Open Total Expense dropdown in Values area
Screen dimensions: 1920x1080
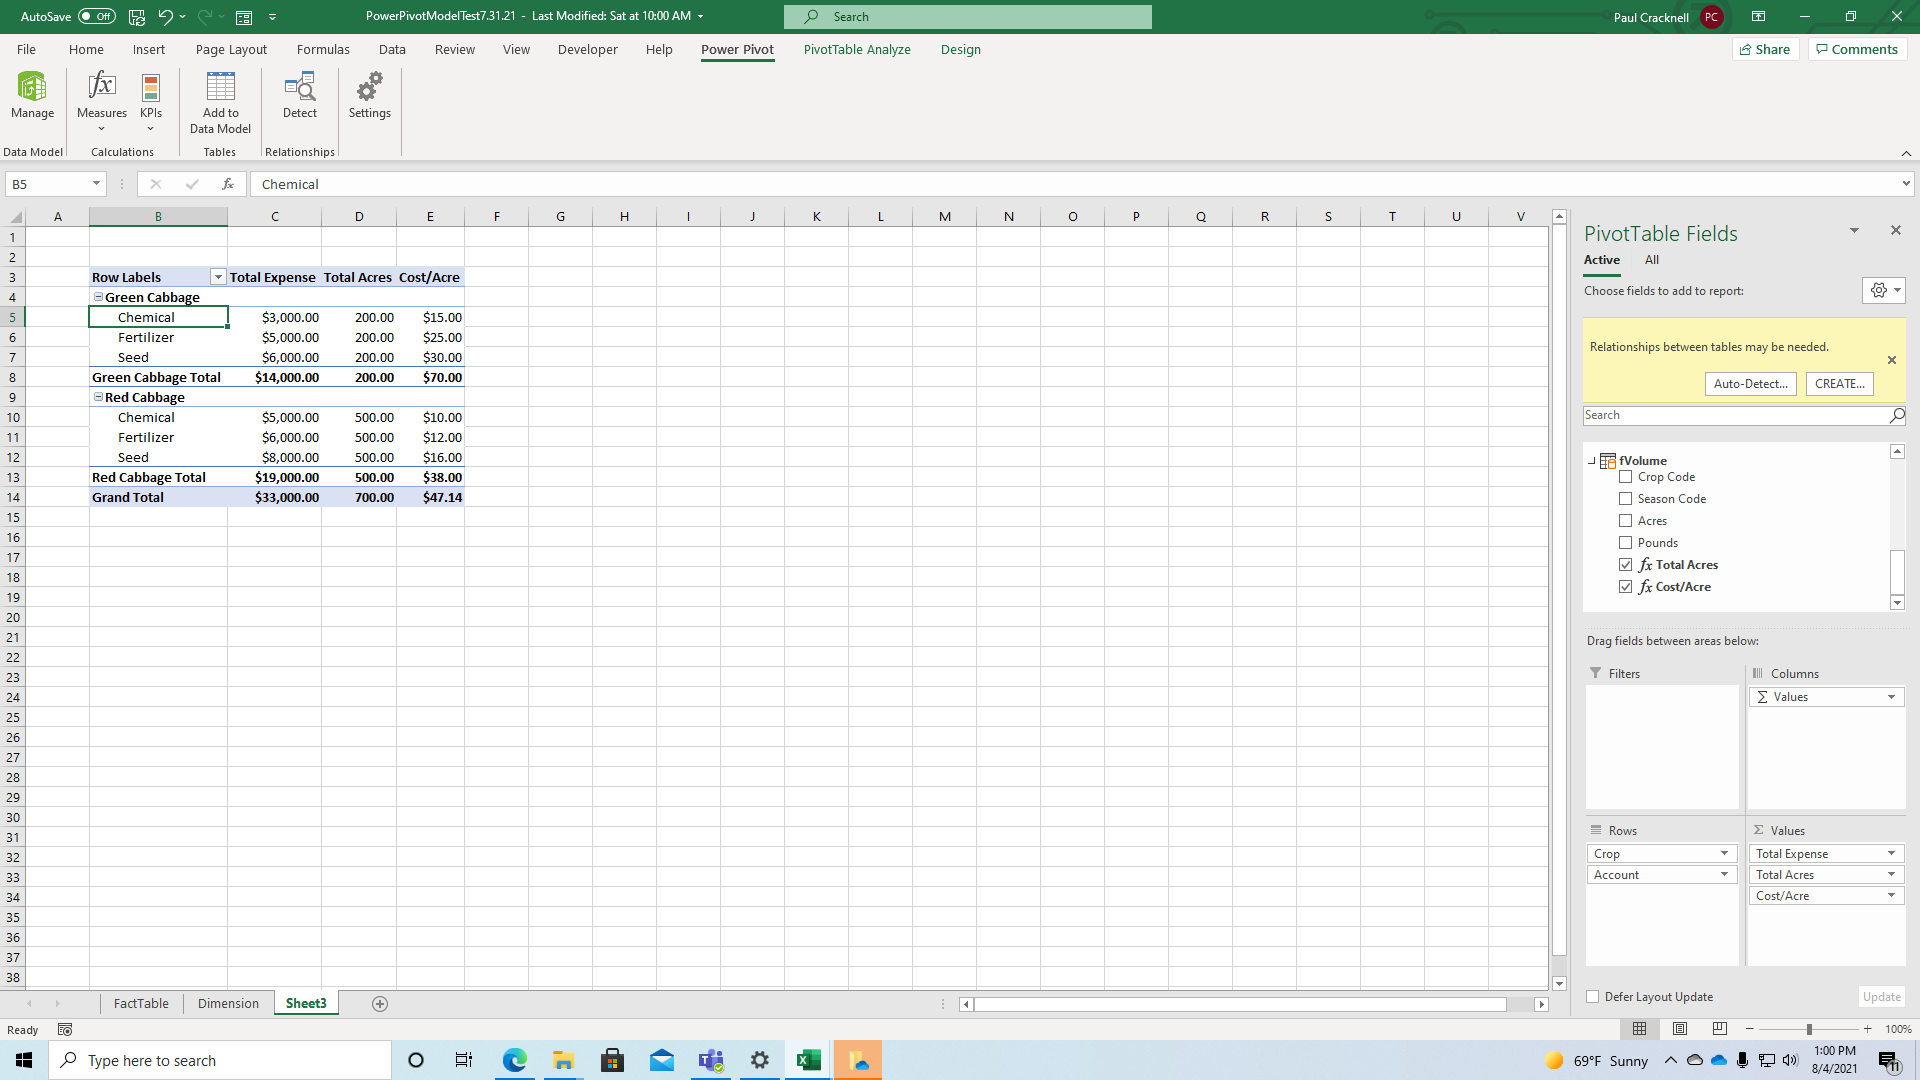point(1891,854)
